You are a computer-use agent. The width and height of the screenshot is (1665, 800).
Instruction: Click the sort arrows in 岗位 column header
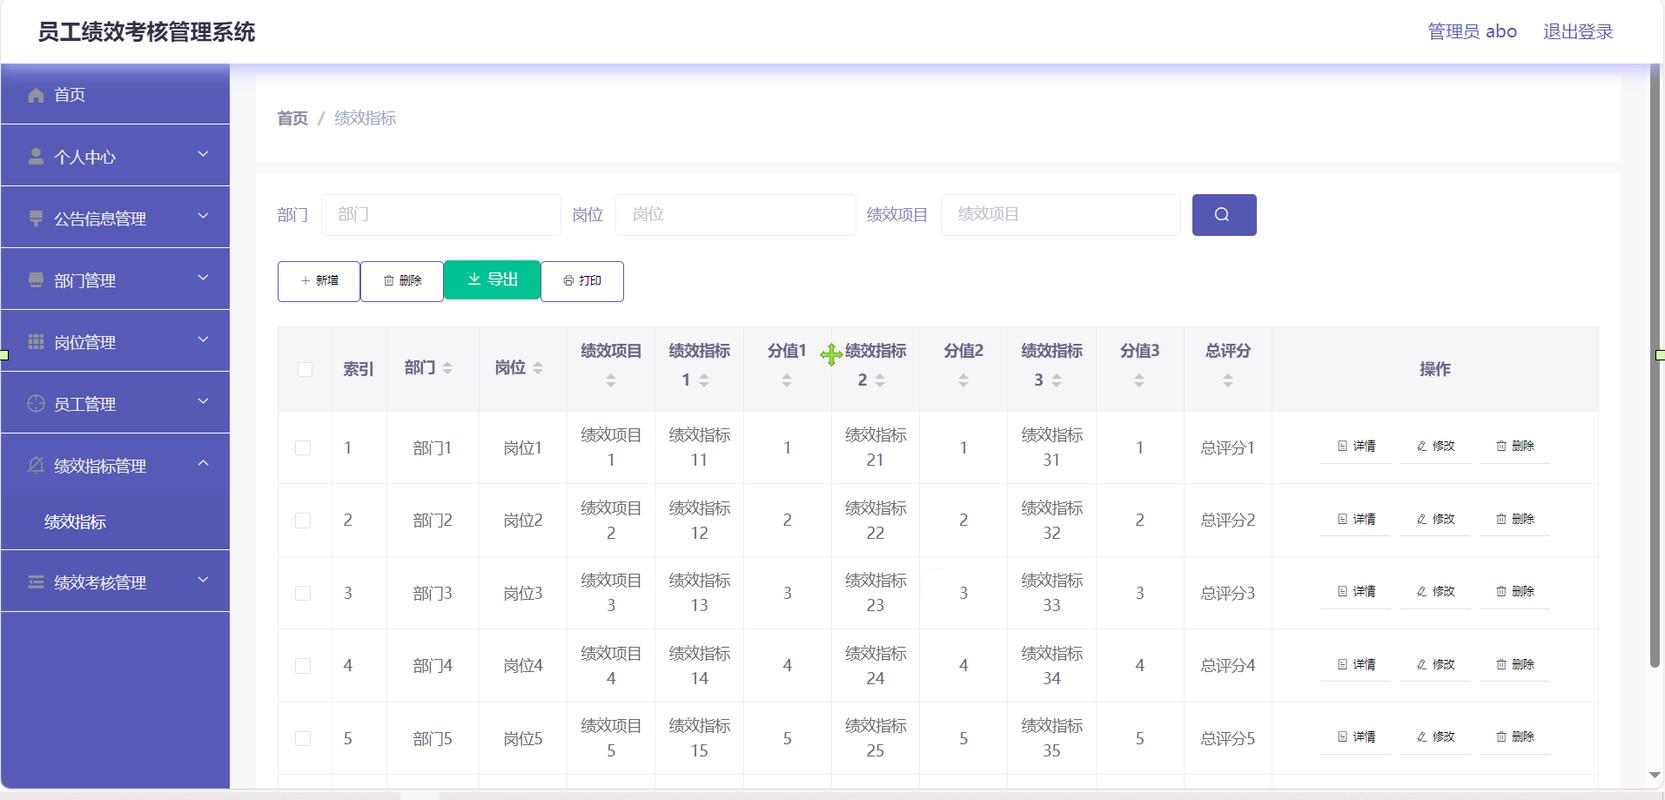click(x=537, y=368)
